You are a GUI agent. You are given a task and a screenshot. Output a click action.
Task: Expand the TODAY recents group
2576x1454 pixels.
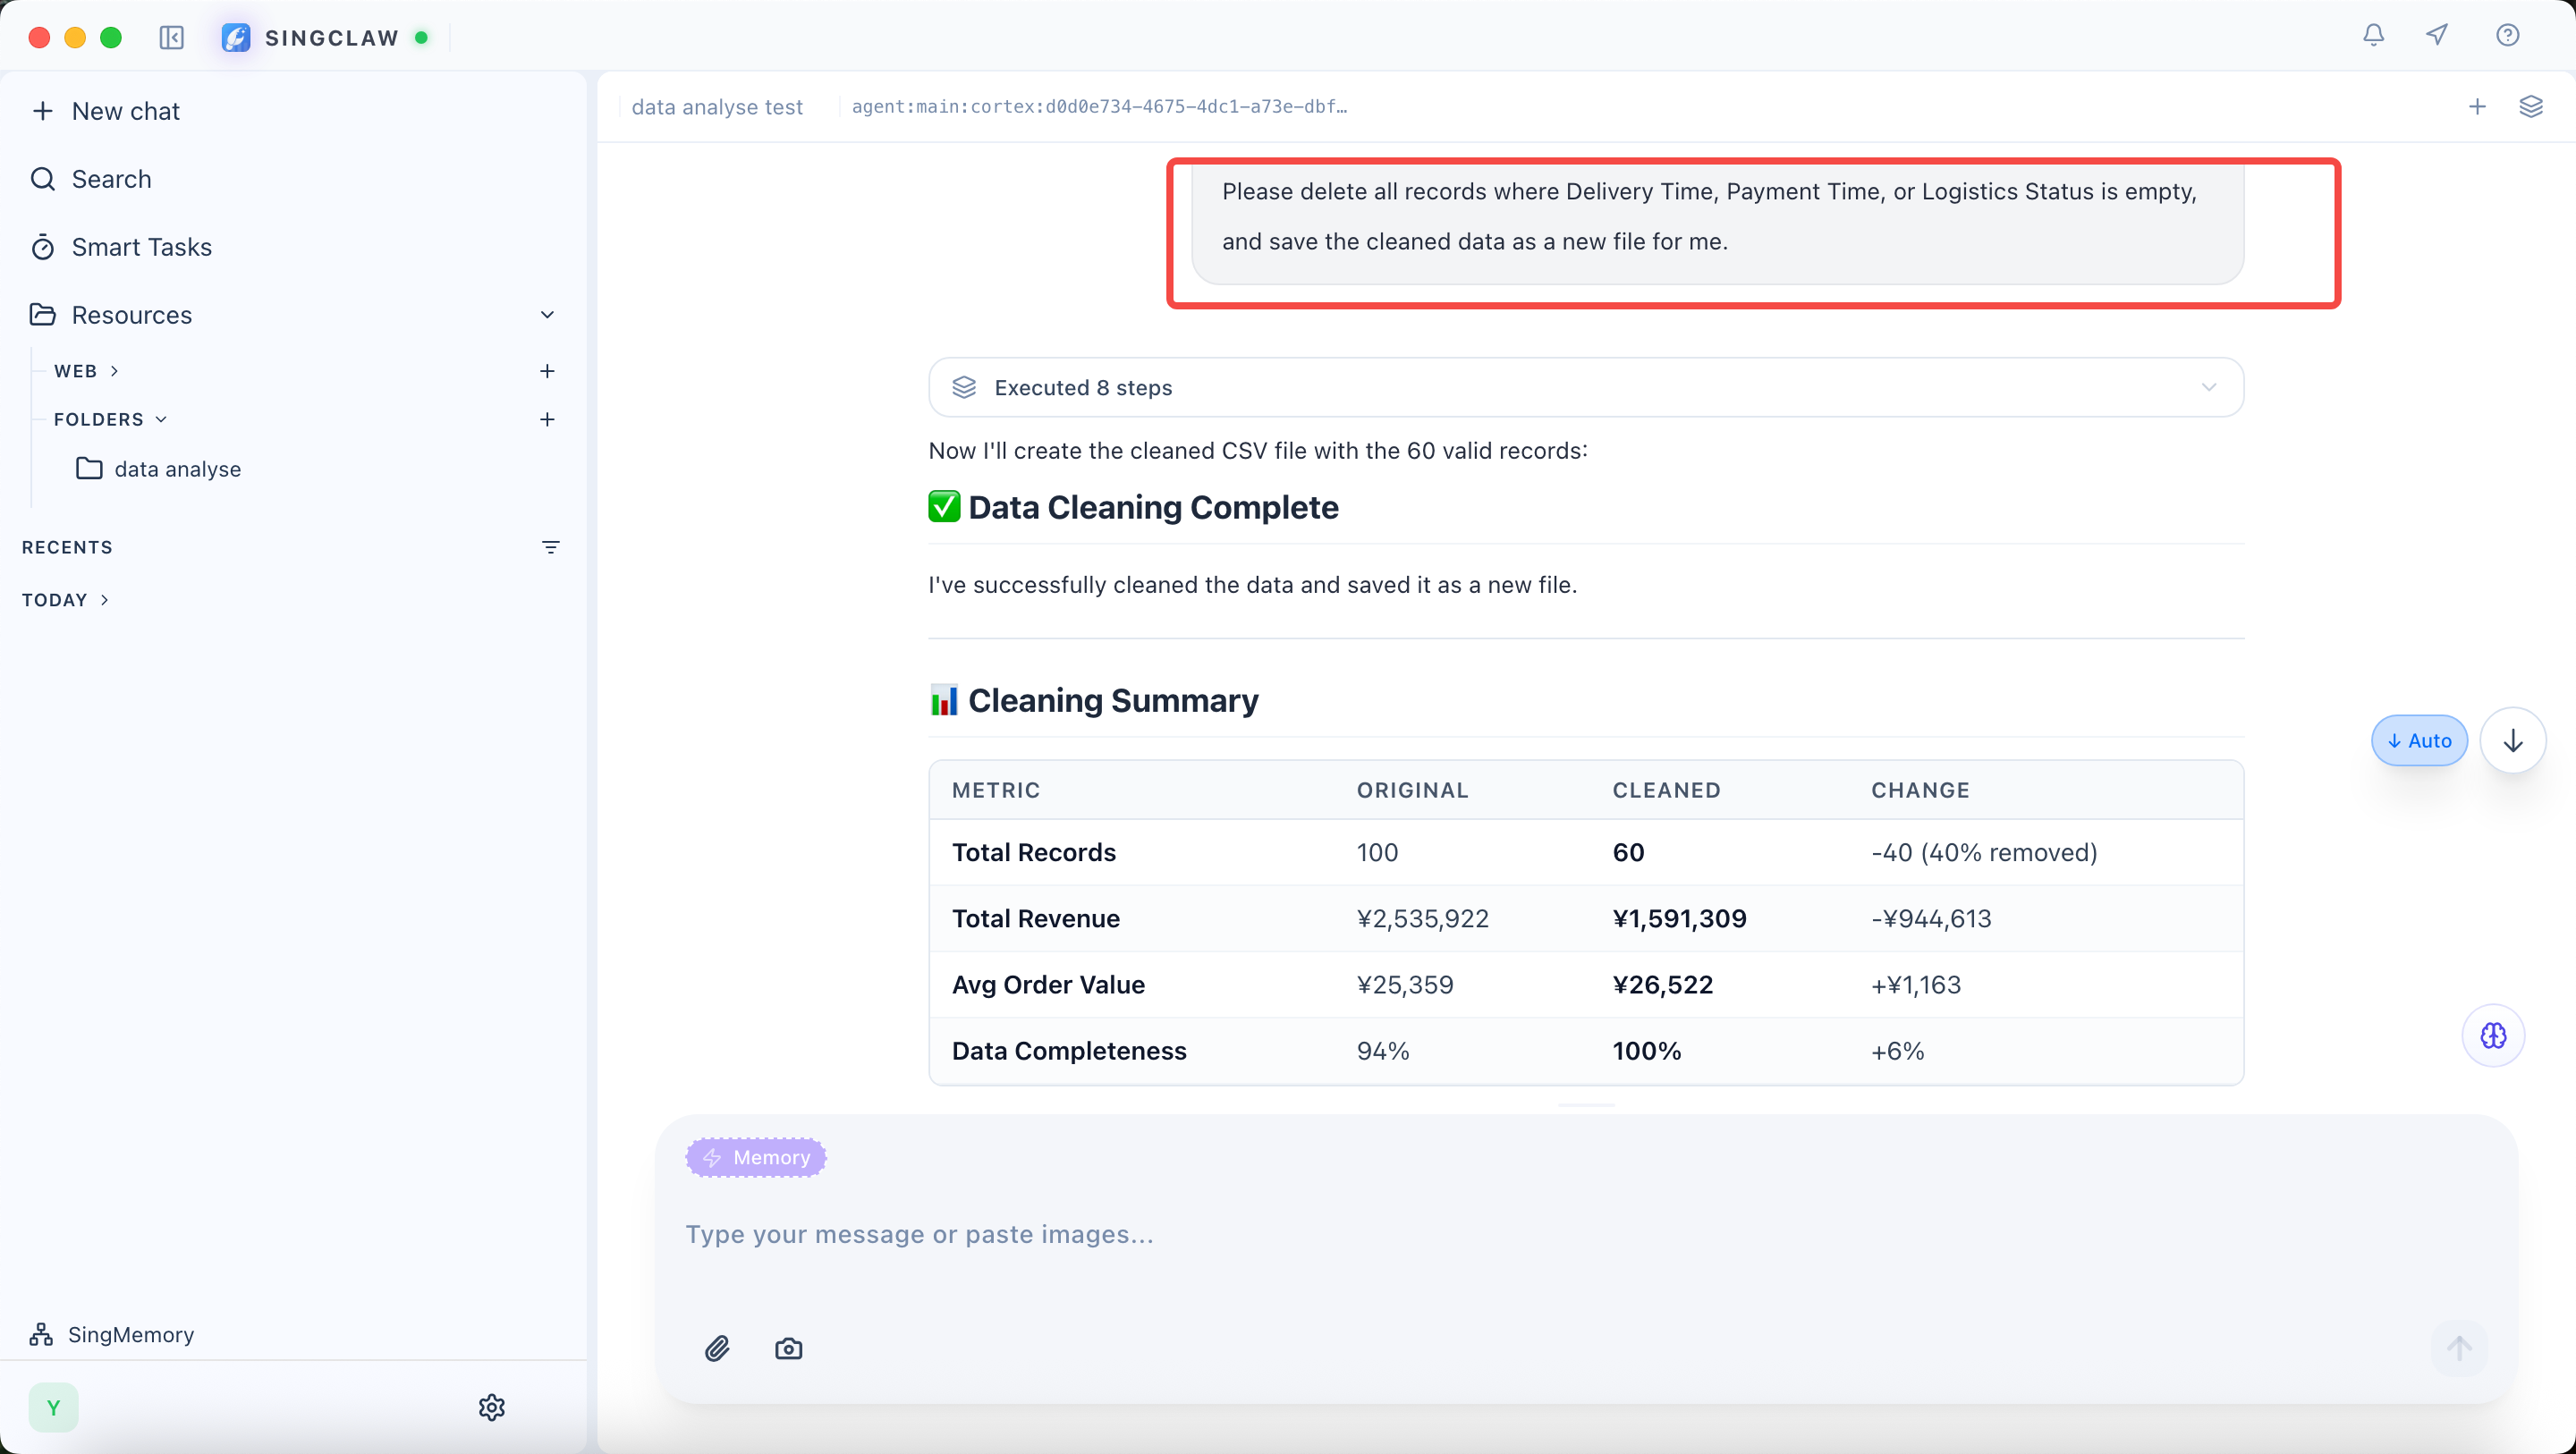click(66, 600)
